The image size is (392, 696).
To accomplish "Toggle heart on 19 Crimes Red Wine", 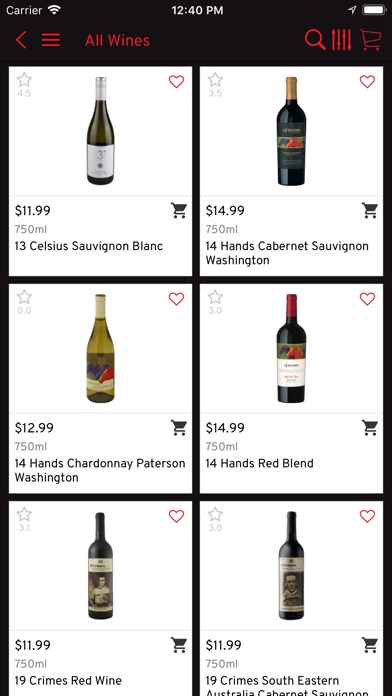I will click(176, 516).
